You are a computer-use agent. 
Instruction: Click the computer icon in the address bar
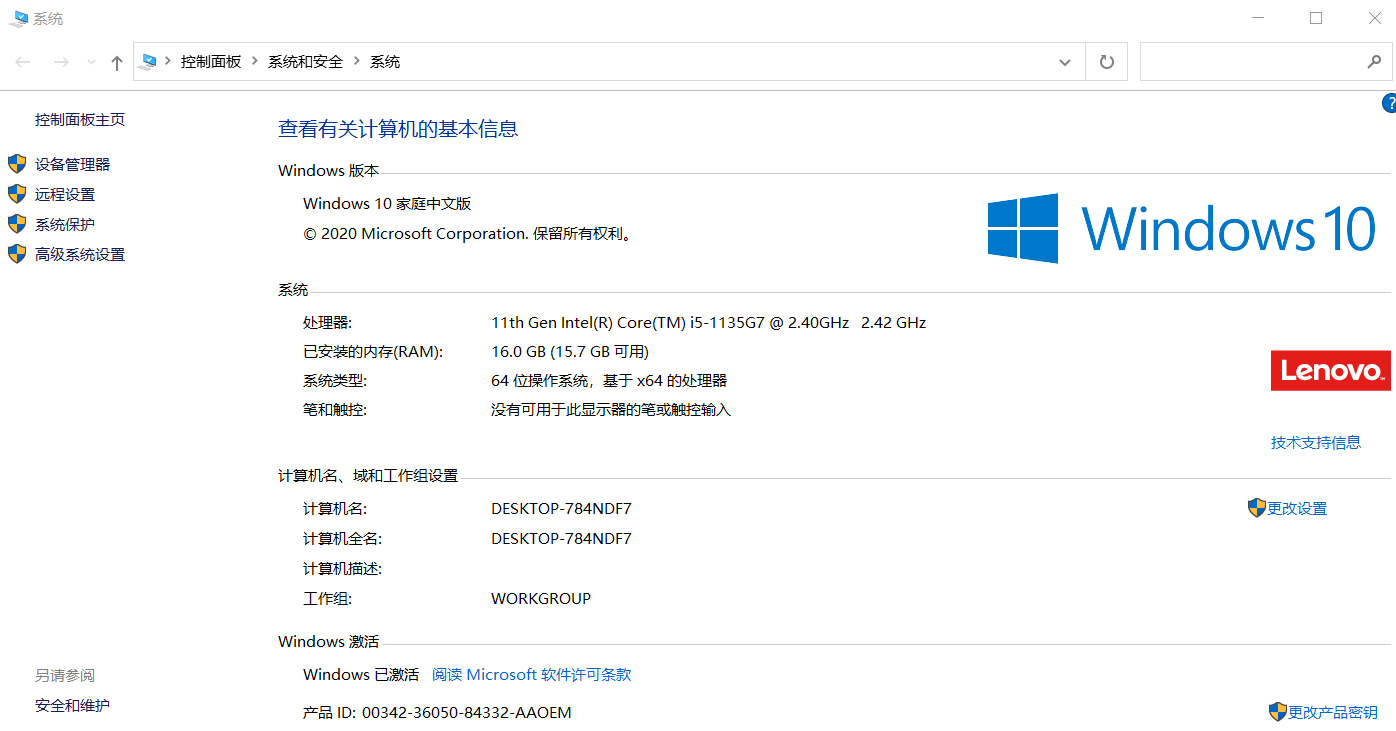148,61
